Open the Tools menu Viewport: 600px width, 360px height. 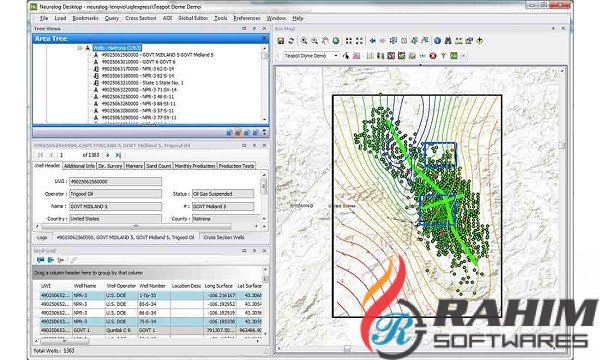point(221,18)
